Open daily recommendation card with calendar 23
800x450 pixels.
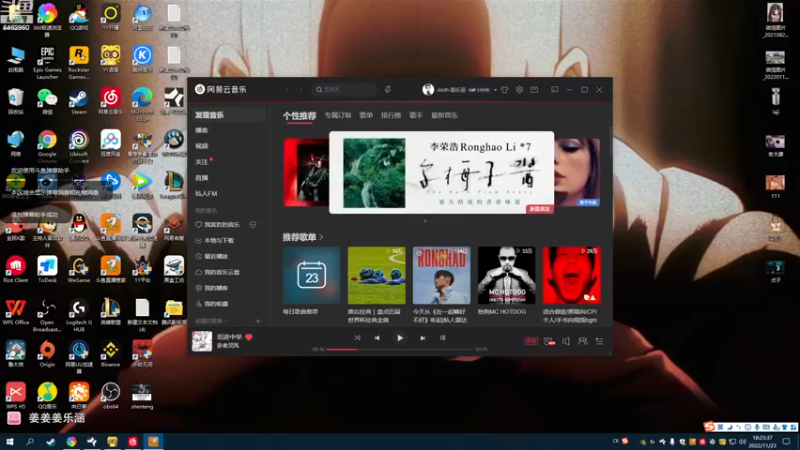311,276
